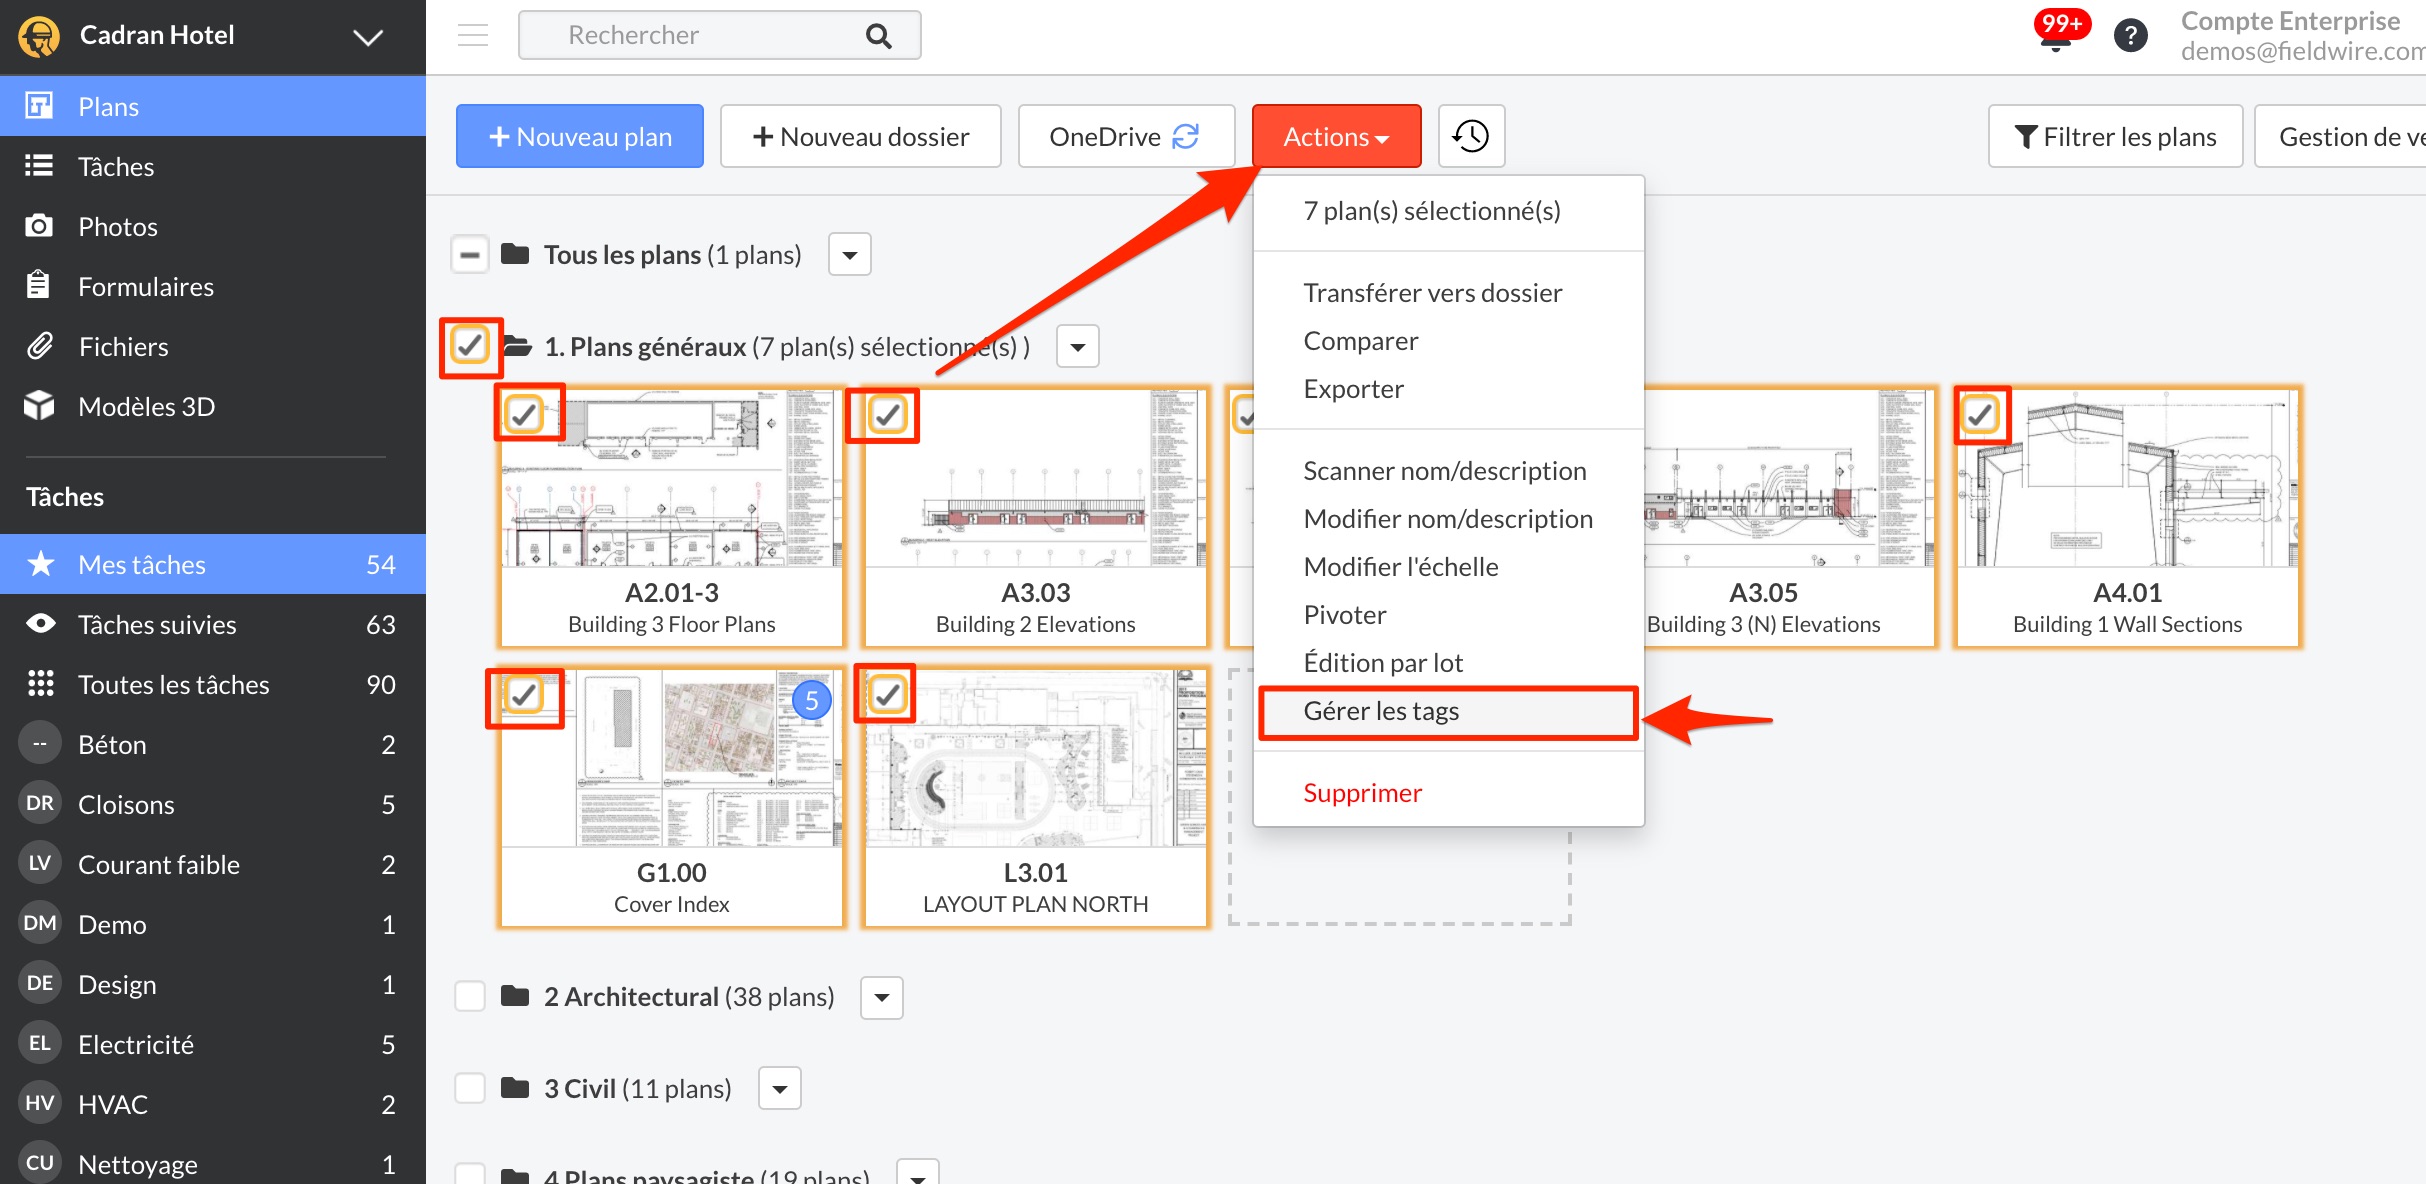Click the hamburger menu icon beside search

coord(473,35)
